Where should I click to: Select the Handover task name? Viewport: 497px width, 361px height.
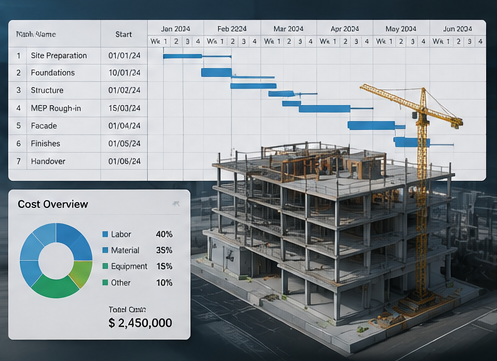click(48, 161)
